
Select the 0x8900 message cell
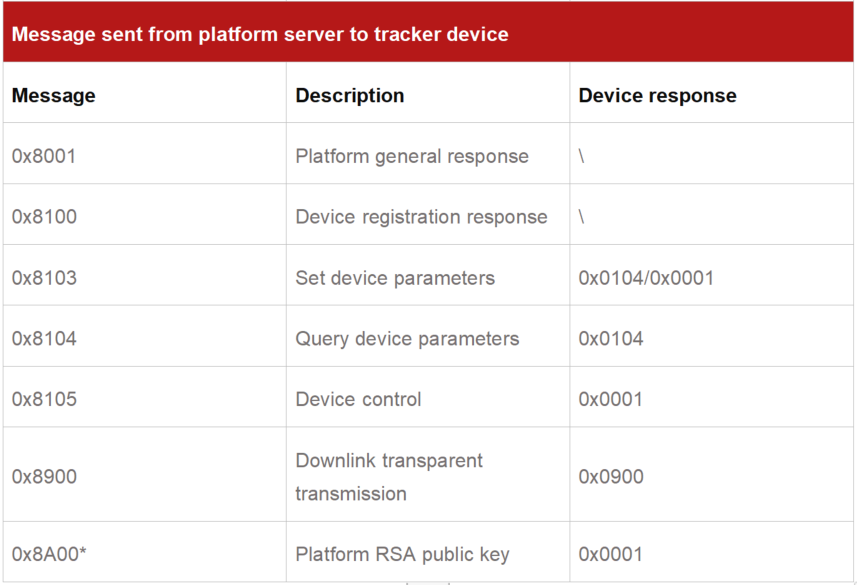tap(44, 477)
